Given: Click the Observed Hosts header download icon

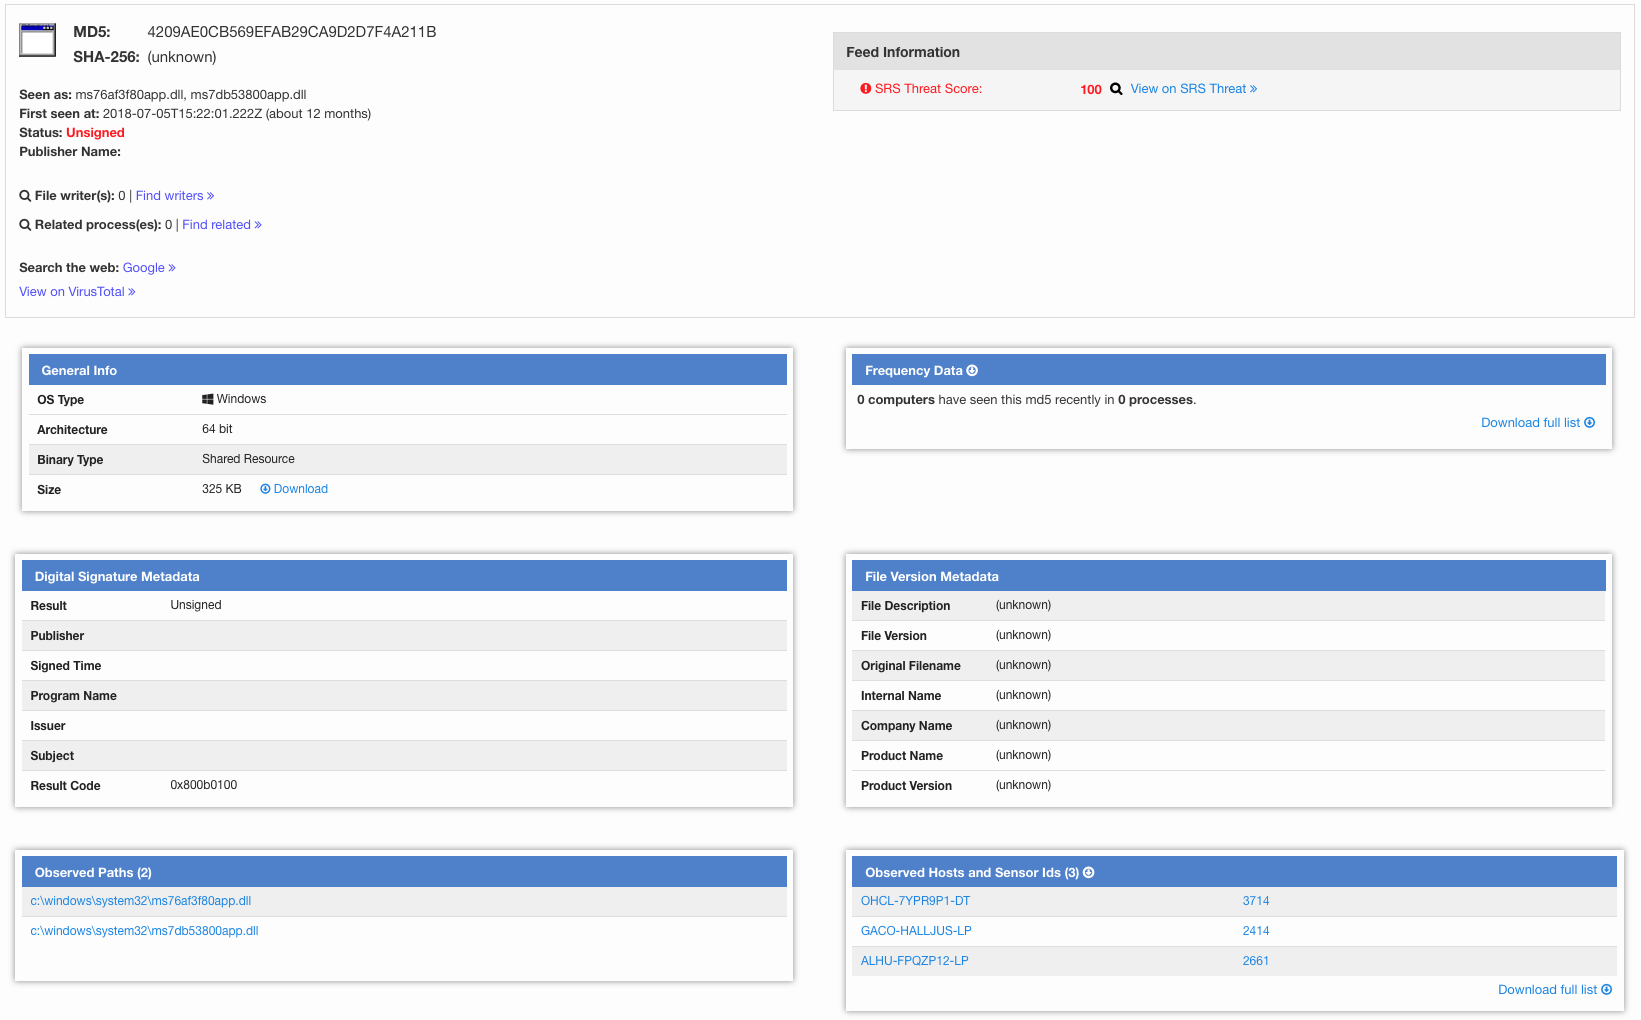Looking at the screenshot, I should click(x=1089, y=873).
